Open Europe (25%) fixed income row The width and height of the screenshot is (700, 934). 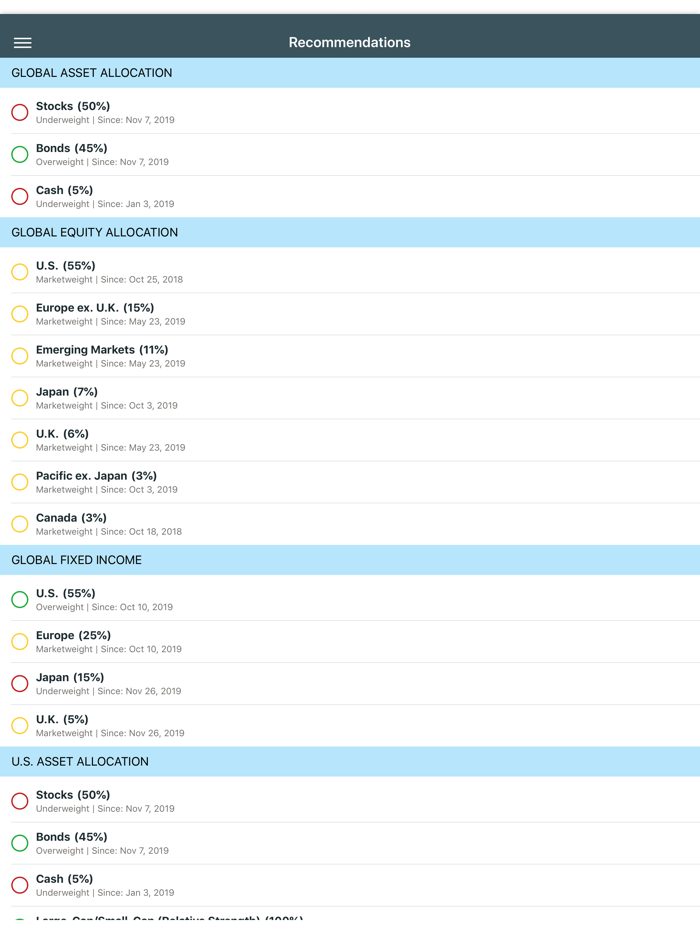pyautogui.click(x=350, y=642)
